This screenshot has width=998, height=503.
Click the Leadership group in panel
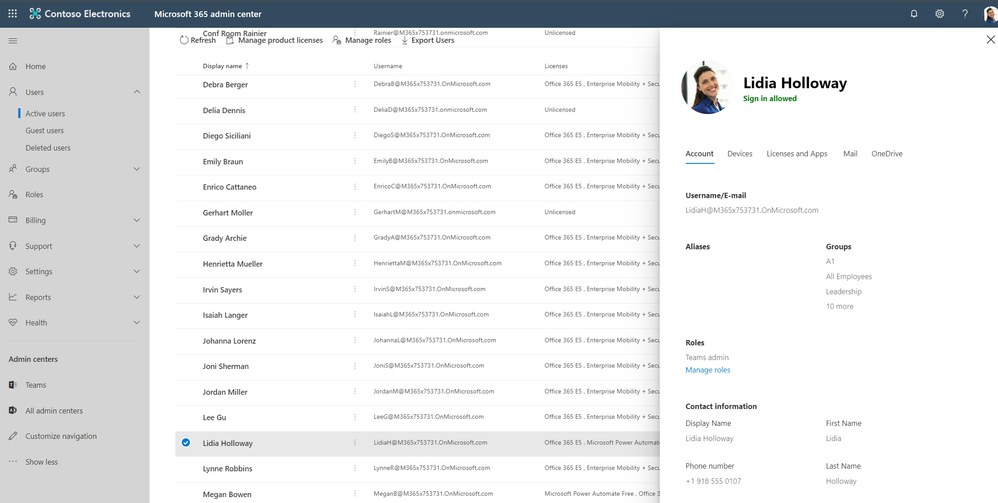point(843,292)
